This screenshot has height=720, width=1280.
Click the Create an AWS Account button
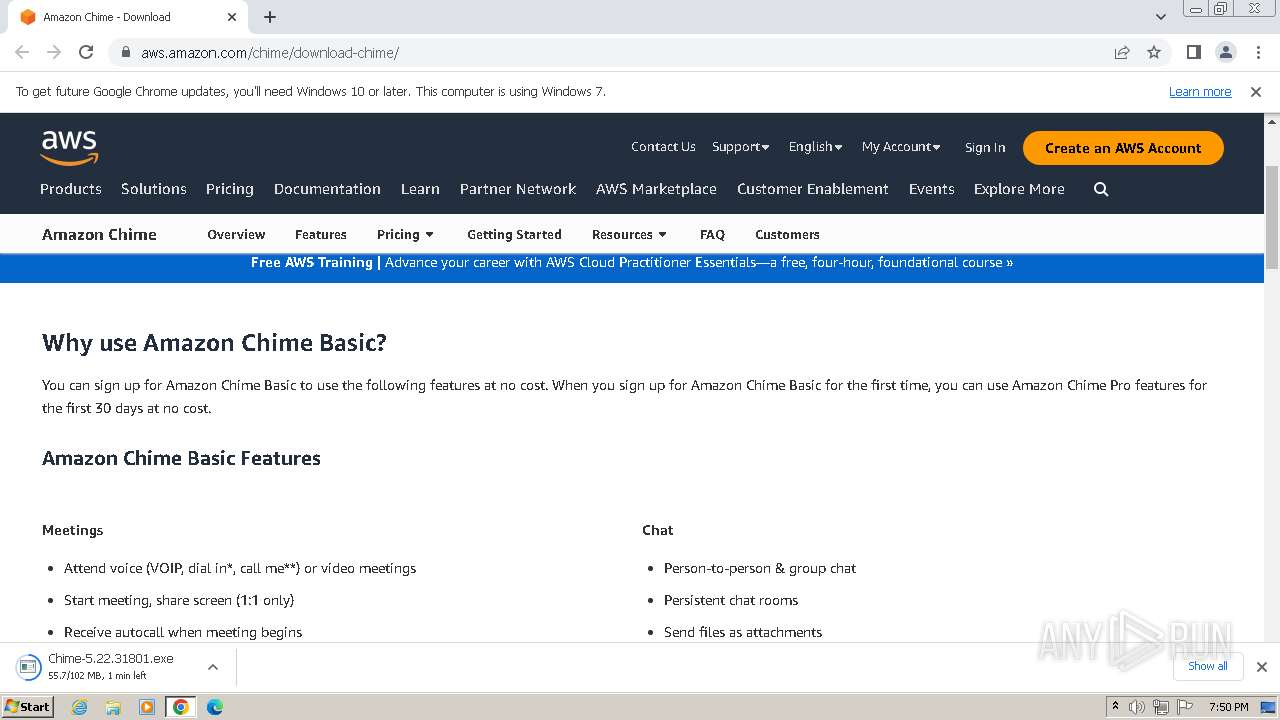(1123, 148)
